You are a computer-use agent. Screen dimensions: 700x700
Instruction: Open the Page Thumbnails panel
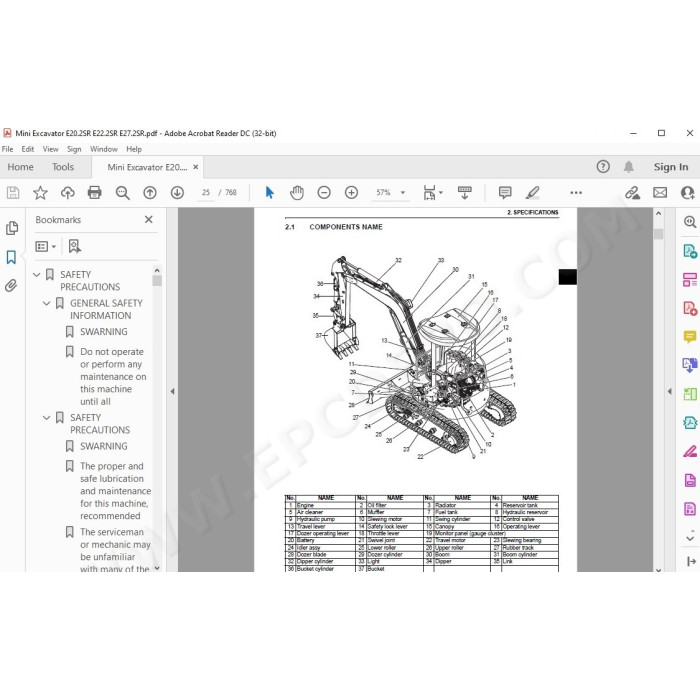(12, 228)
